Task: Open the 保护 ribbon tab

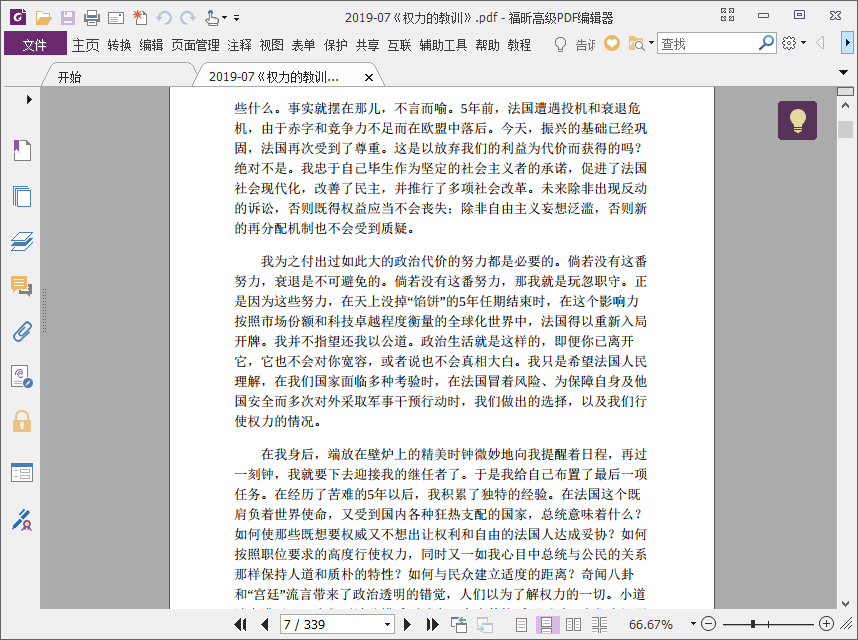Action: click(335, 45)
